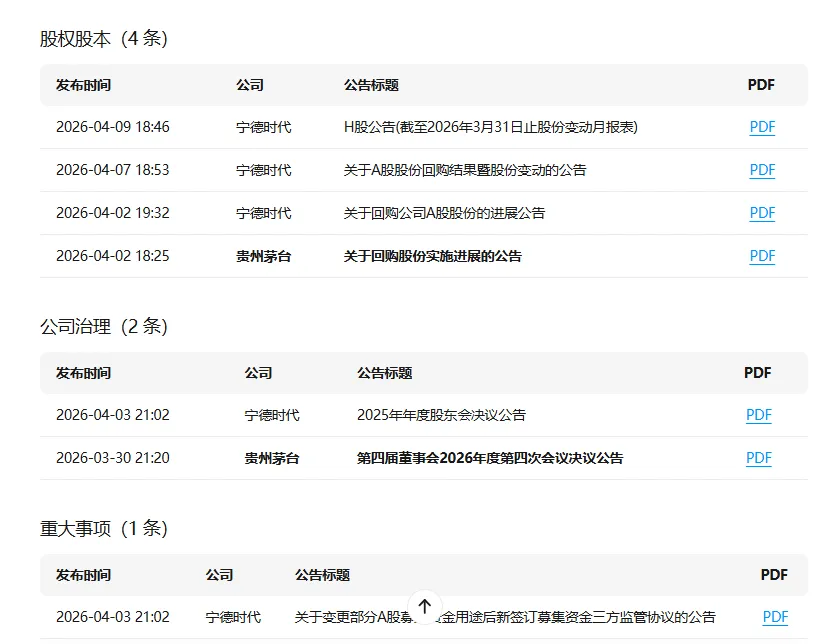831x644 pixels.
Task: Select timestamp 2026-04-03 21:02 in 重大事项 table
Action: pyautogui.click(x=113, y=617)
